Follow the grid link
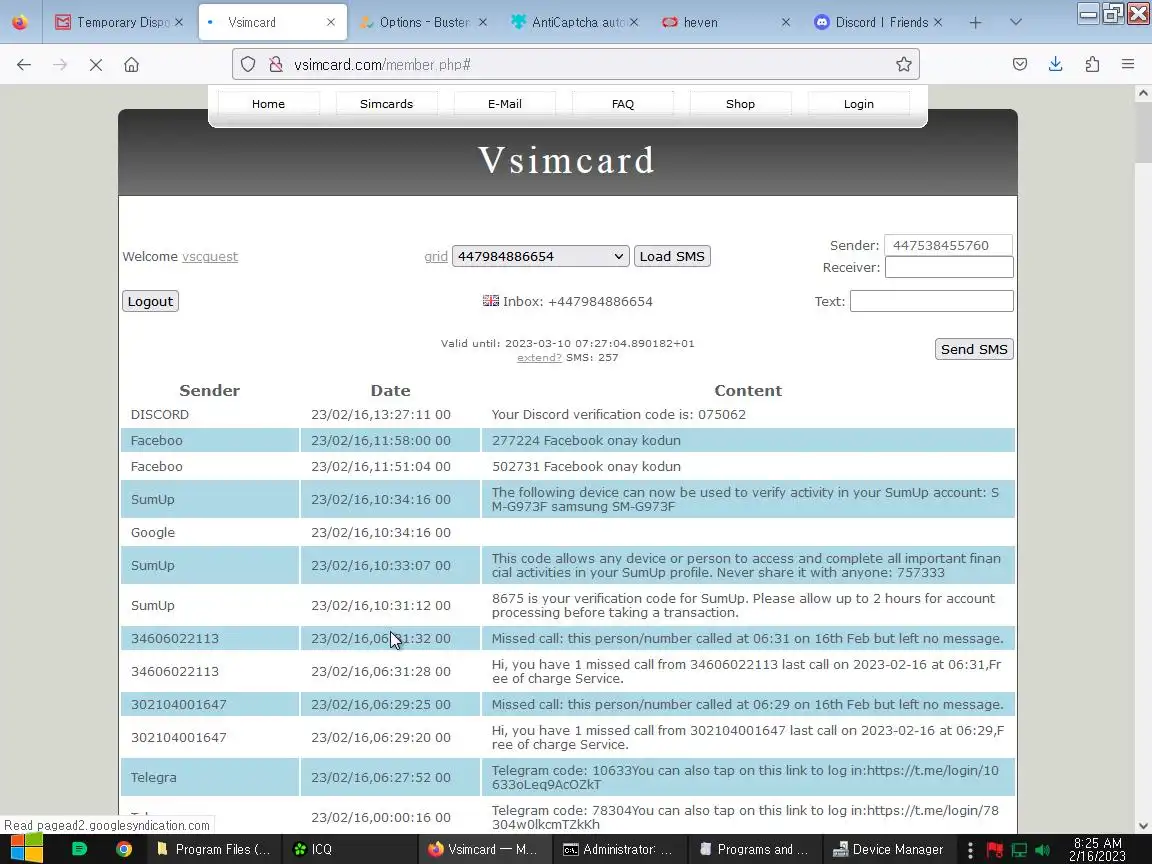Image resolution: width=1152 pixels, height=864 pixels. 436,256
